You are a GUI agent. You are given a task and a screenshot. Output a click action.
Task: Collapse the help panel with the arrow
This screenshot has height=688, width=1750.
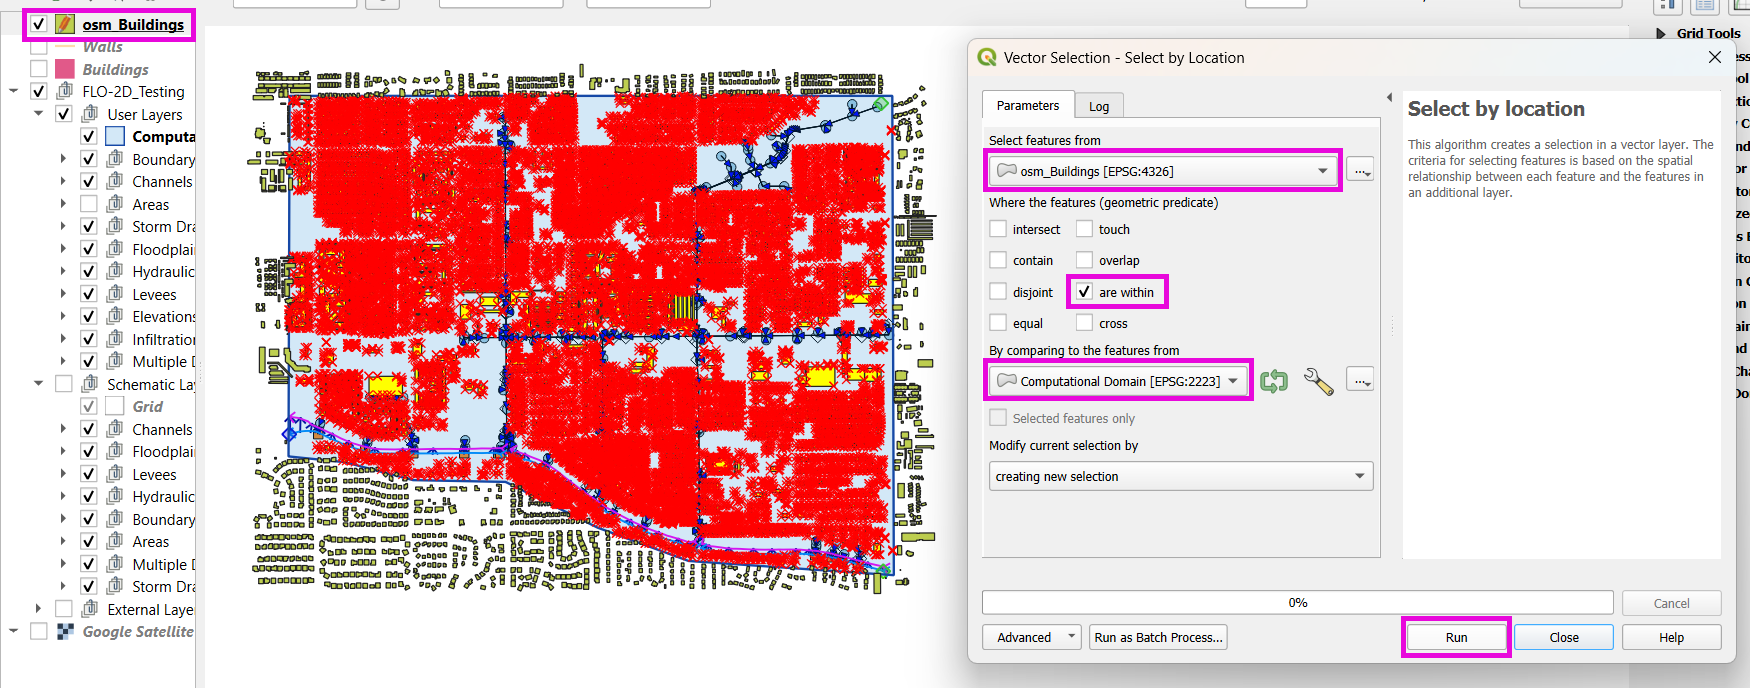1389,97
